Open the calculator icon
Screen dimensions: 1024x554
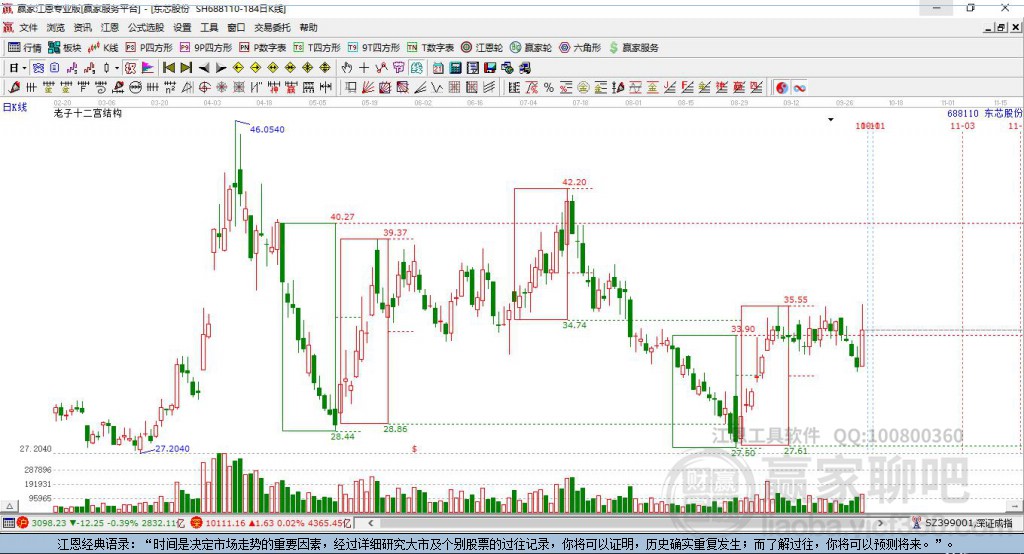point(455,68)
